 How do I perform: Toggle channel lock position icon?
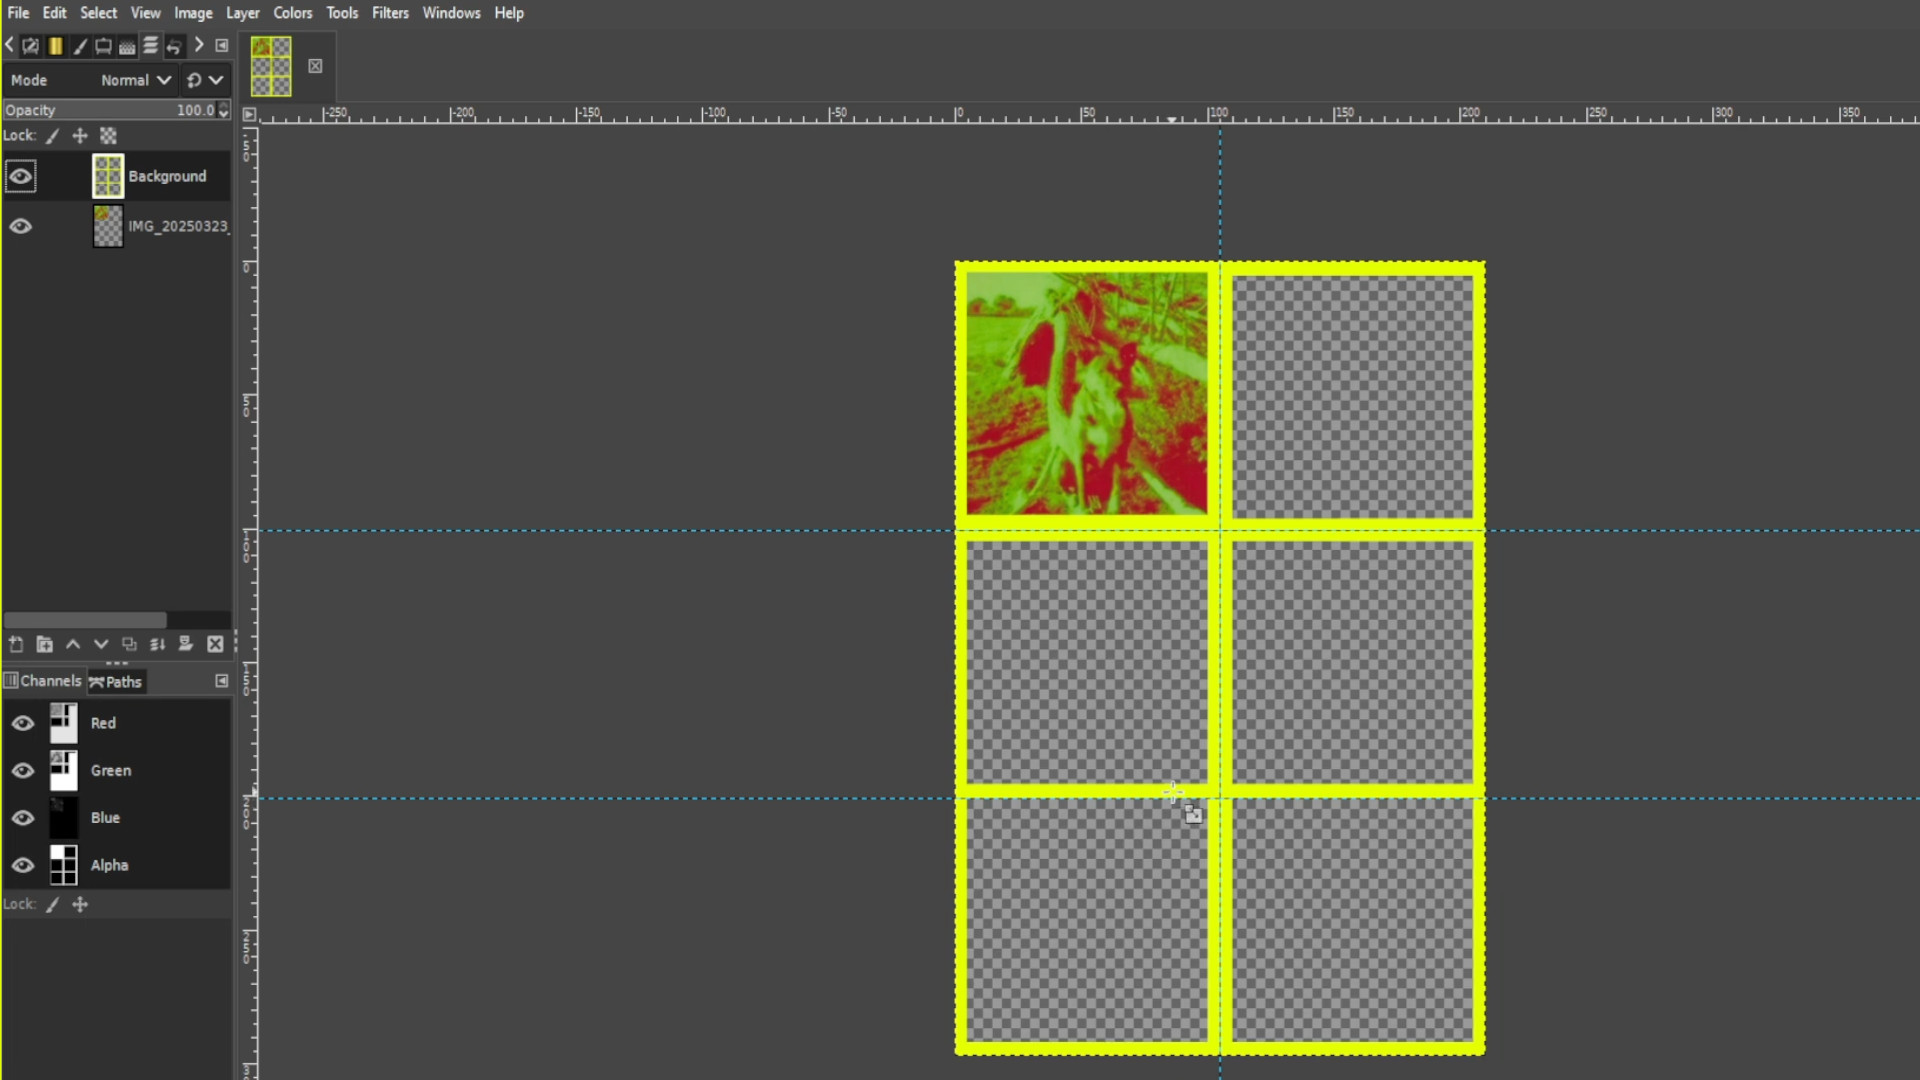pos(80,904)
